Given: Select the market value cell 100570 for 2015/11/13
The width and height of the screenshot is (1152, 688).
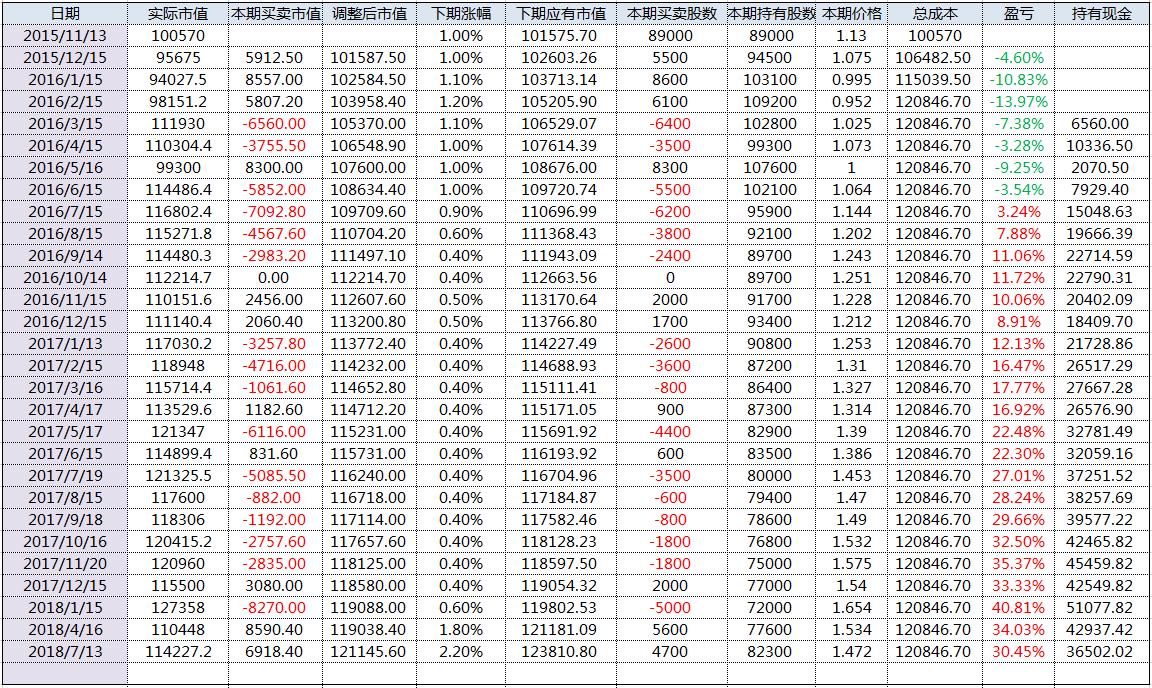Looking at the screenshot, I should coord(178,36).
